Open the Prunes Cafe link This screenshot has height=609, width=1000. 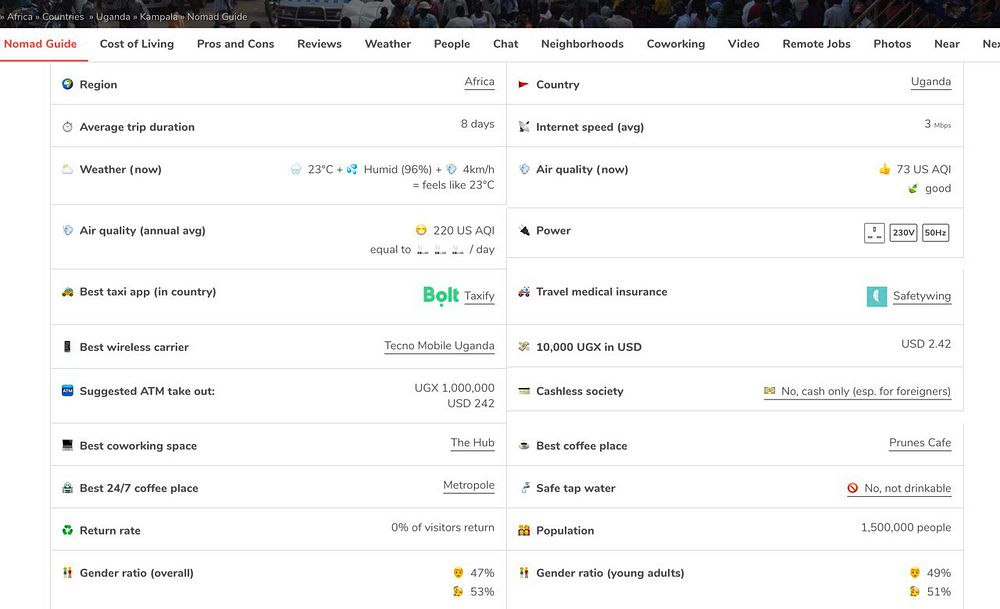point(919,443)
